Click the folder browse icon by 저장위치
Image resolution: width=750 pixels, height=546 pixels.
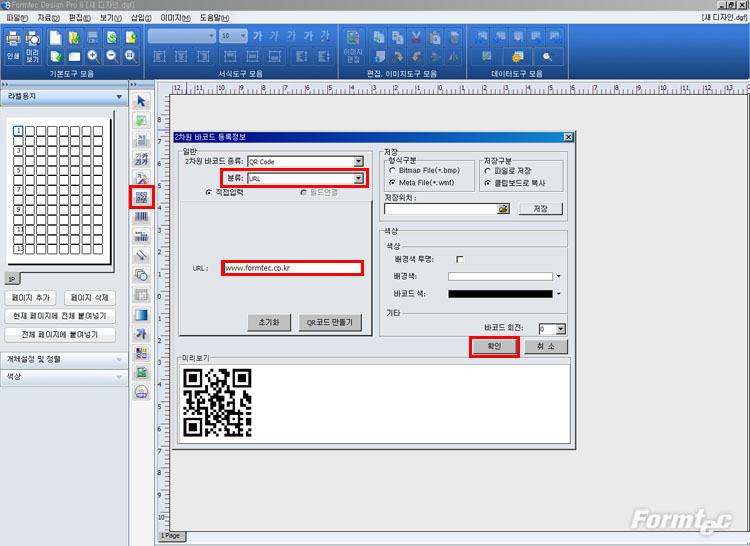pyautogui.click(x=503, y=209)
